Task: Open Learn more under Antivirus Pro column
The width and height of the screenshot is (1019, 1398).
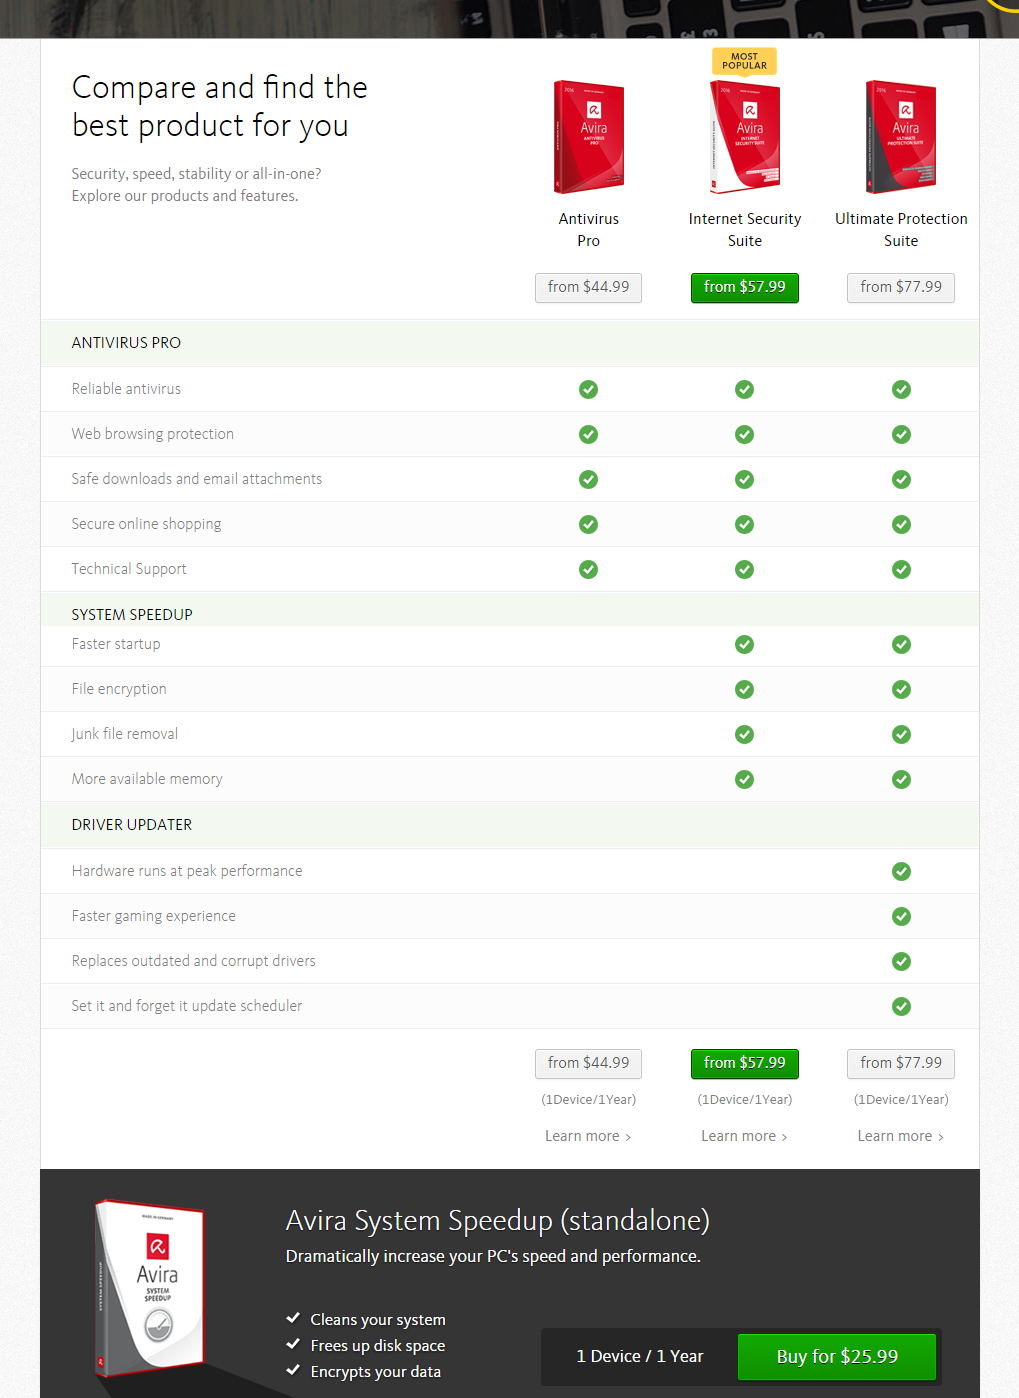Action: click(x=588, y=1136)
